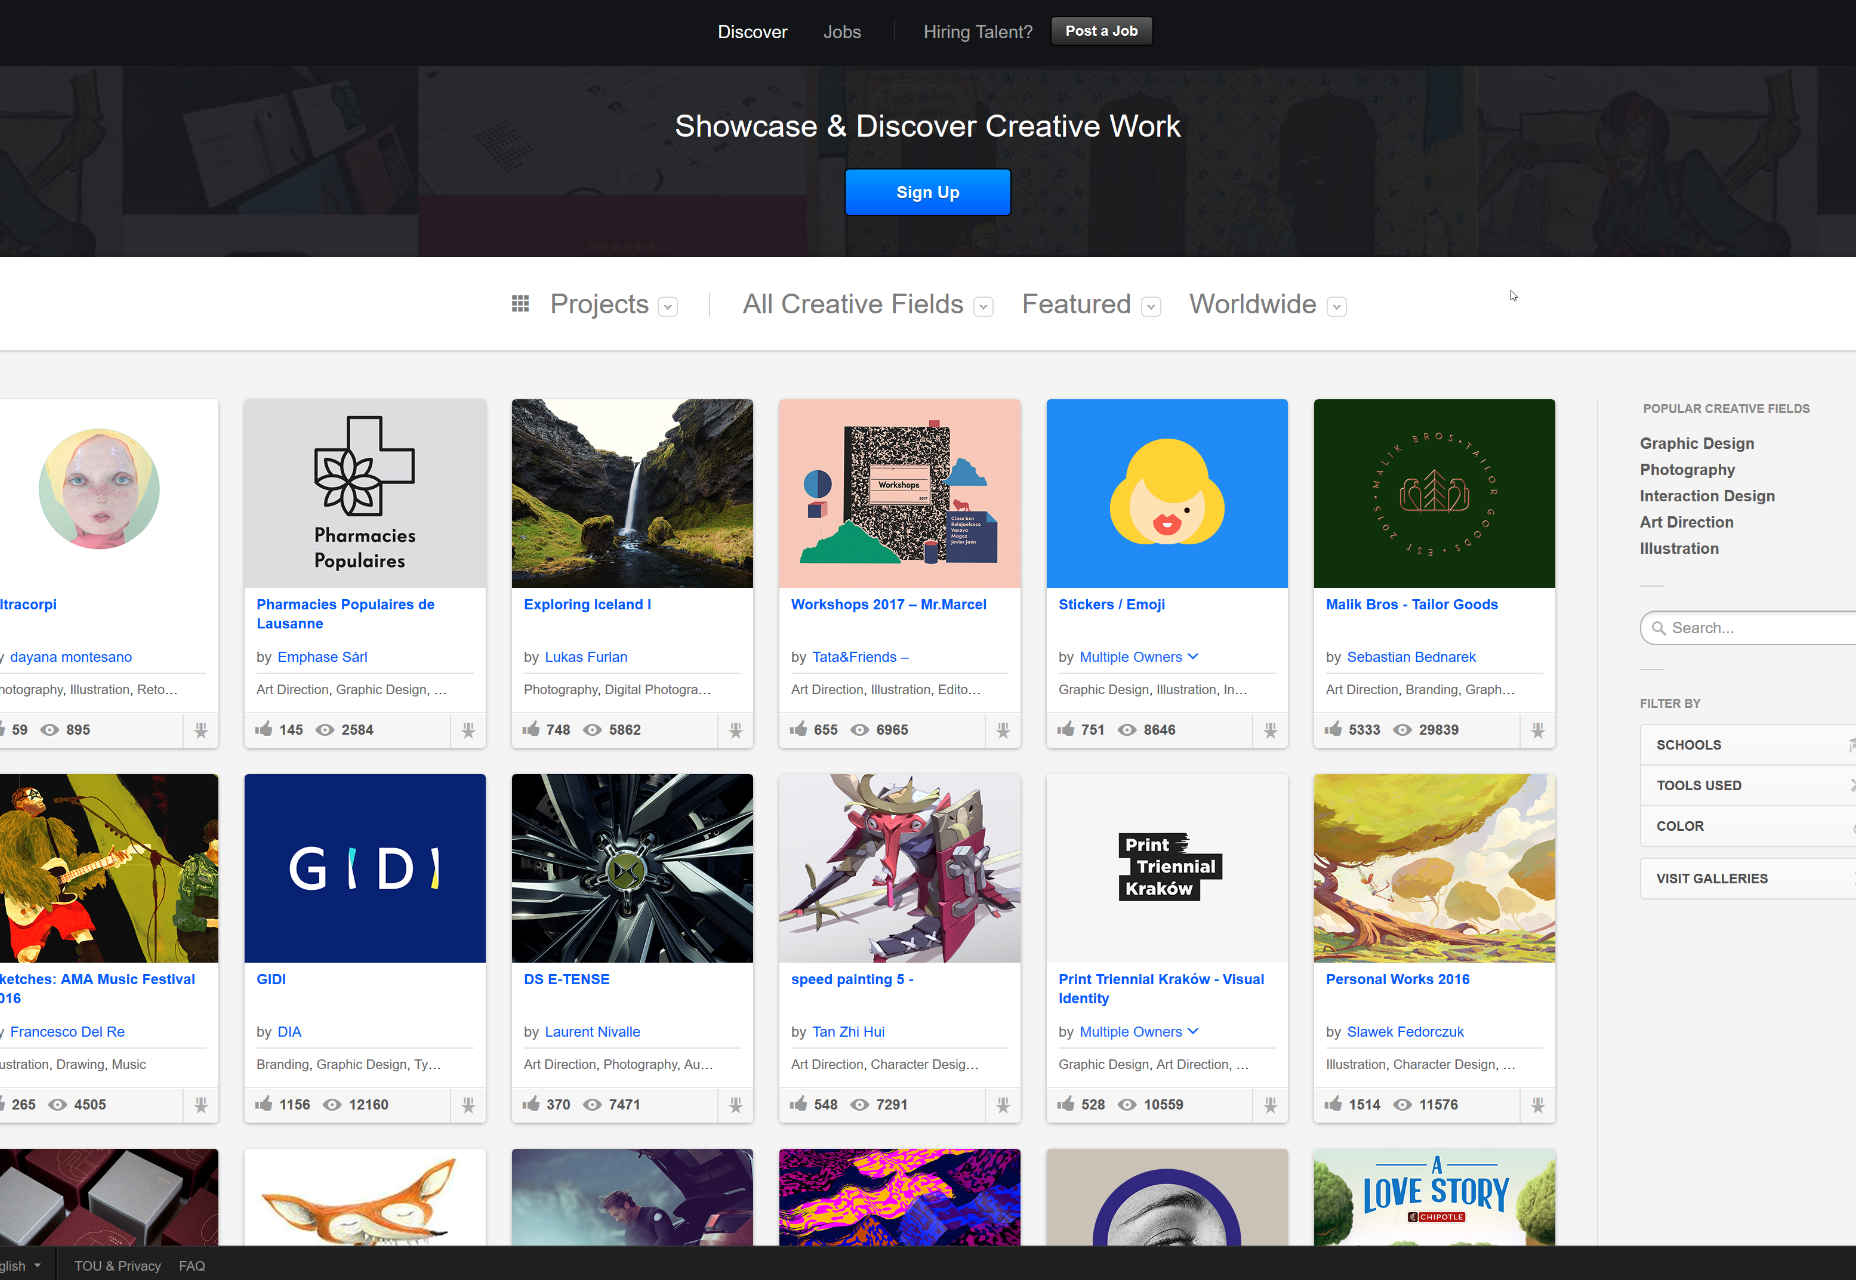This screenshot has height=1280, width=1856.
Task: Click thumbs-up icon on Workshops 2017 card
Action: 798,729
